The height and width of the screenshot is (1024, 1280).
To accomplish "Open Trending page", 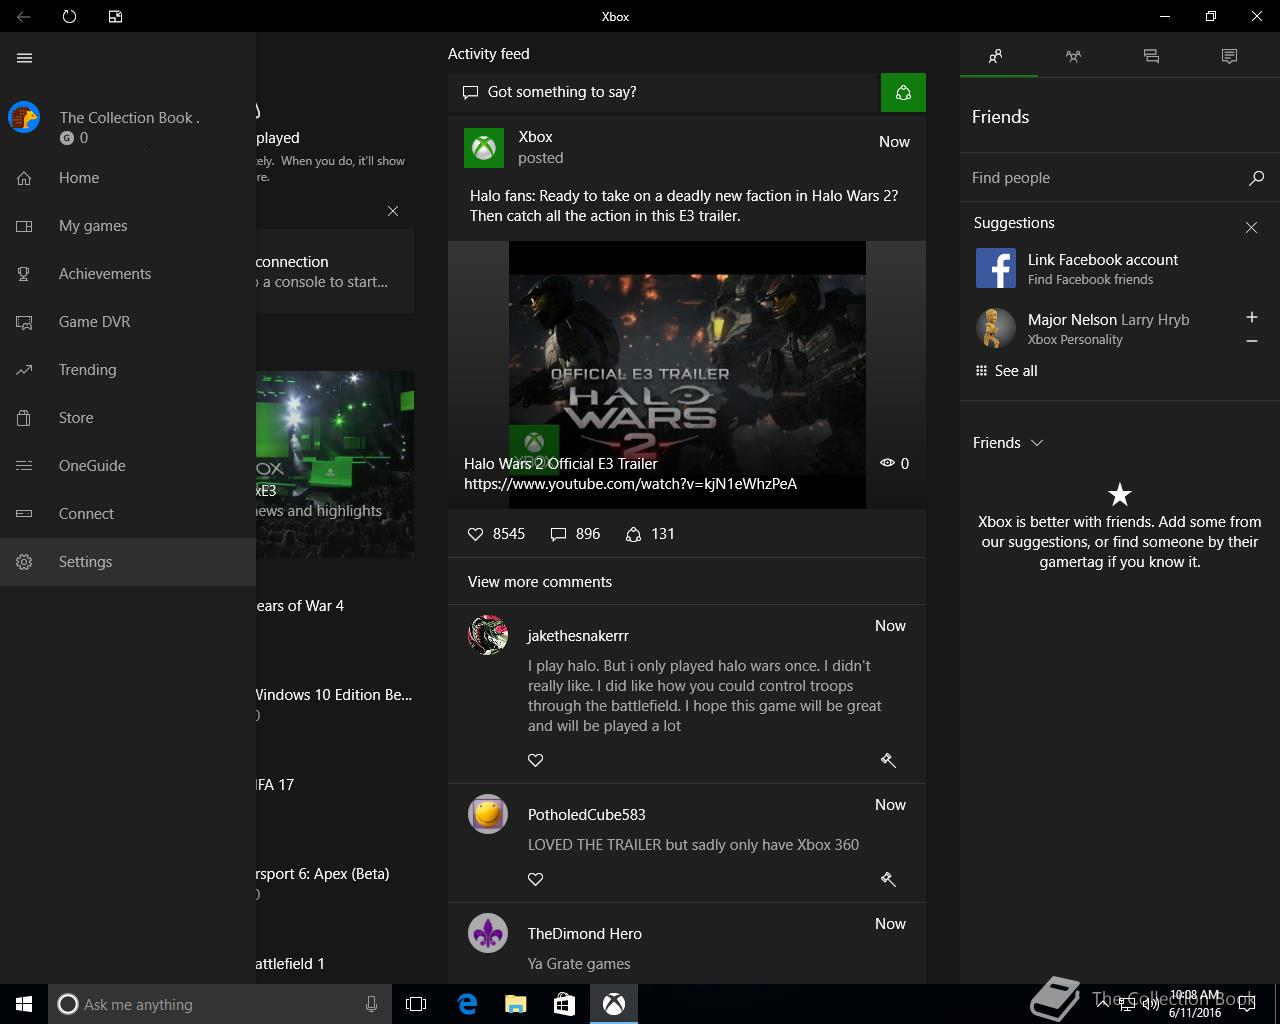I will point(128,370).
